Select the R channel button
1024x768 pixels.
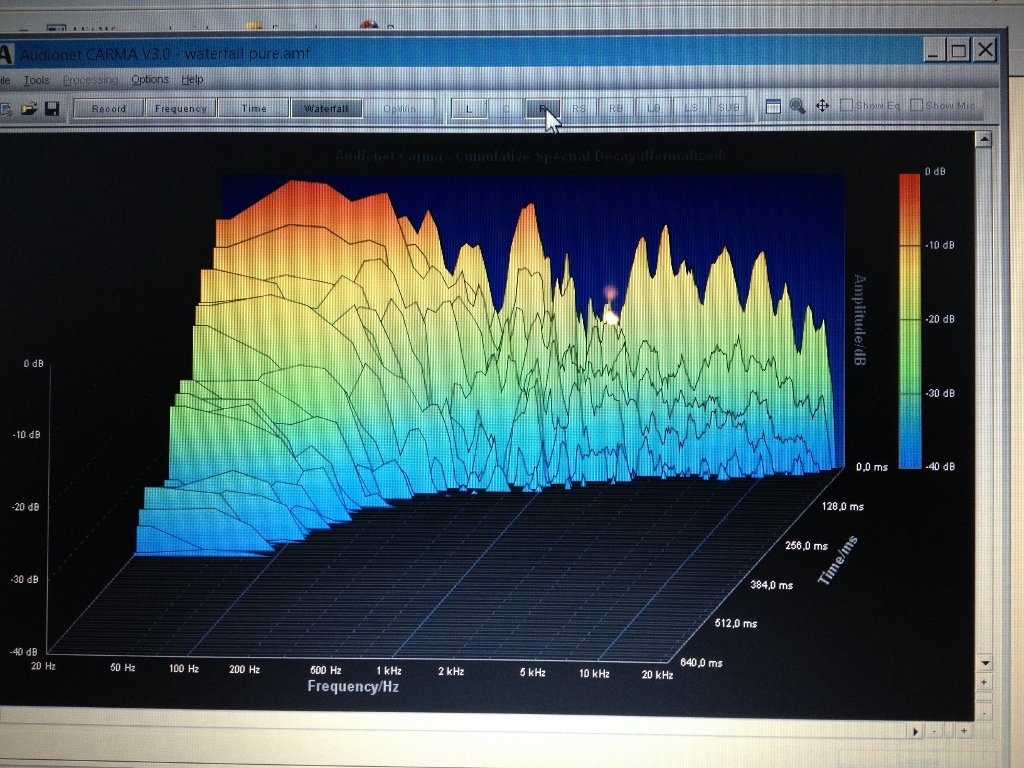point(543,108)
